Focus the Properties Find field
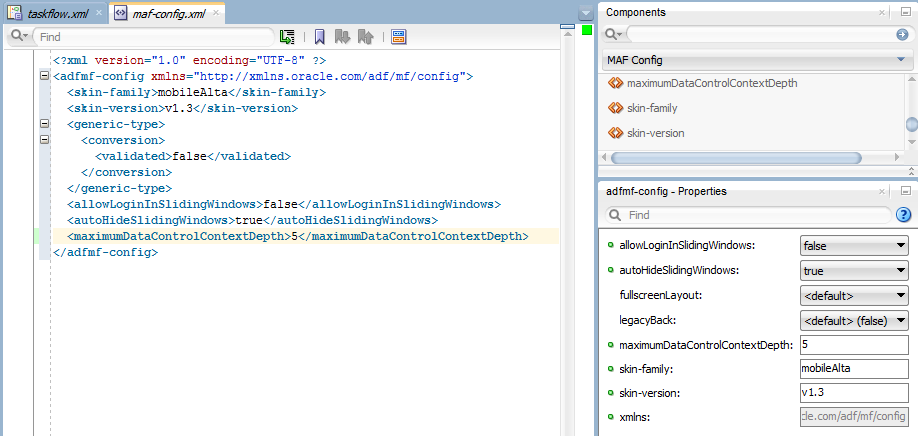 (x=748, y=215)
